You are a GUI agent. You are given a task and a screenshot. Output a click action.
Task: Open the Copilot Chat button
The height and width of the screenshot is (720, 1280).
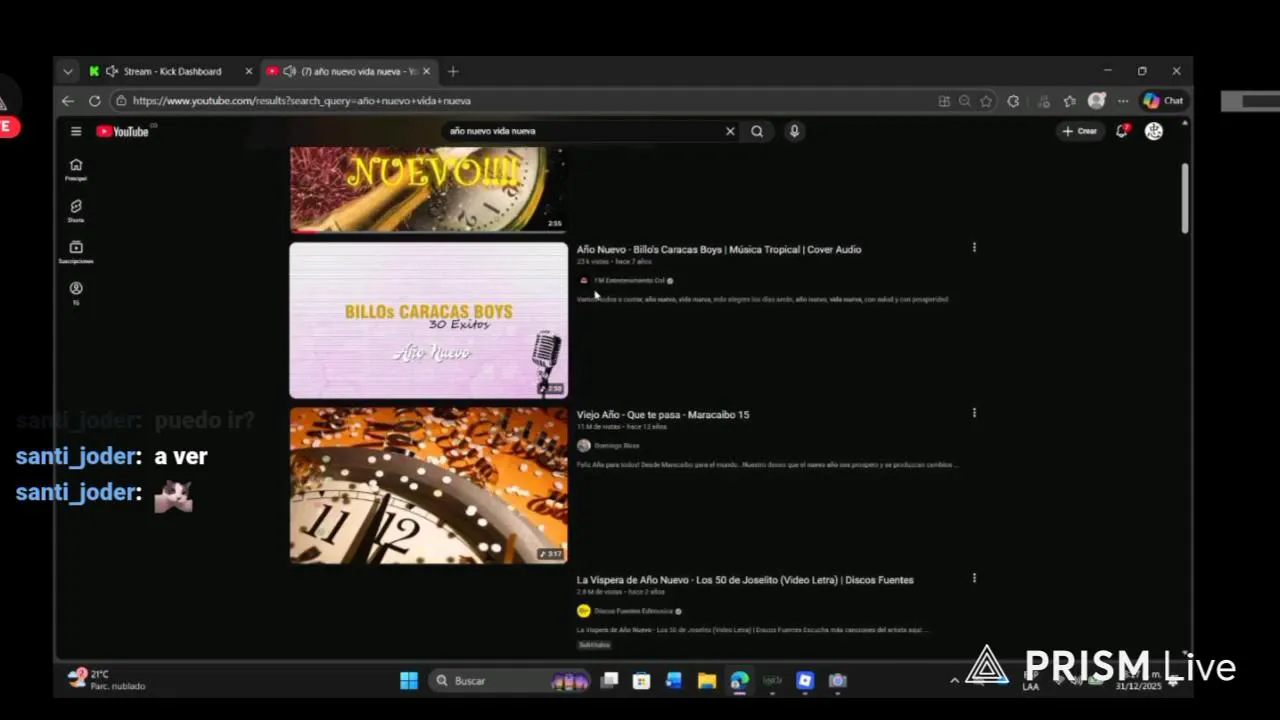[1164, 101]
